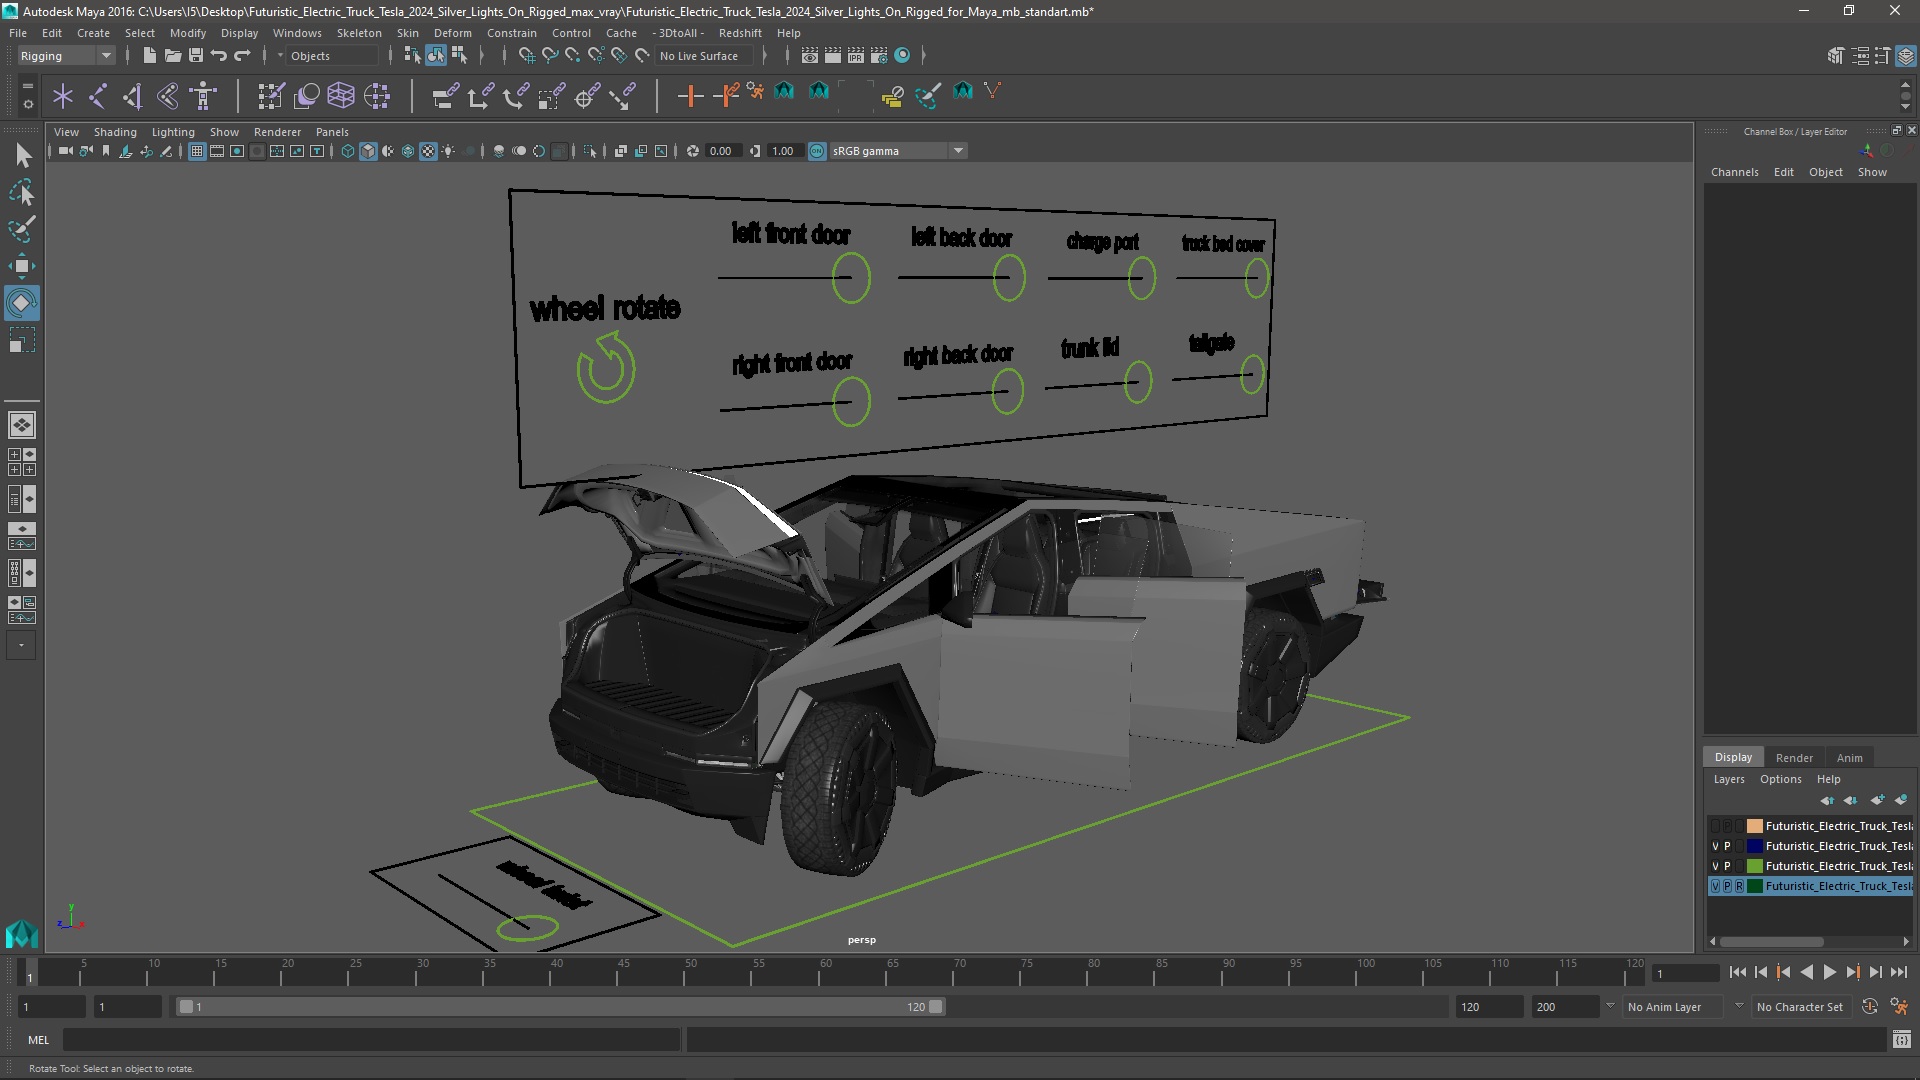
Task: Choose the Paint selection tool
Action: (x=22, y=229)
